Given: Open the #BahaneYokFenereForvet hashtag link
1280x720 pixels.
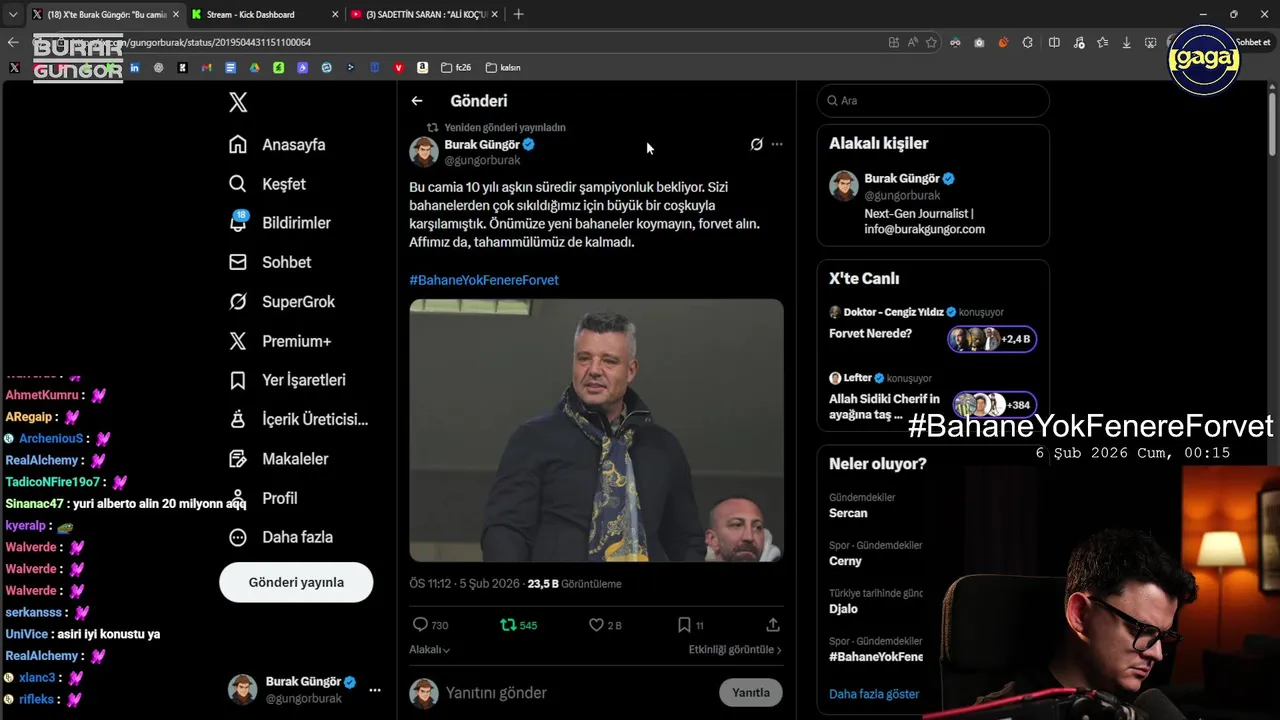Looking at the screenshot, I should [484, 280].
